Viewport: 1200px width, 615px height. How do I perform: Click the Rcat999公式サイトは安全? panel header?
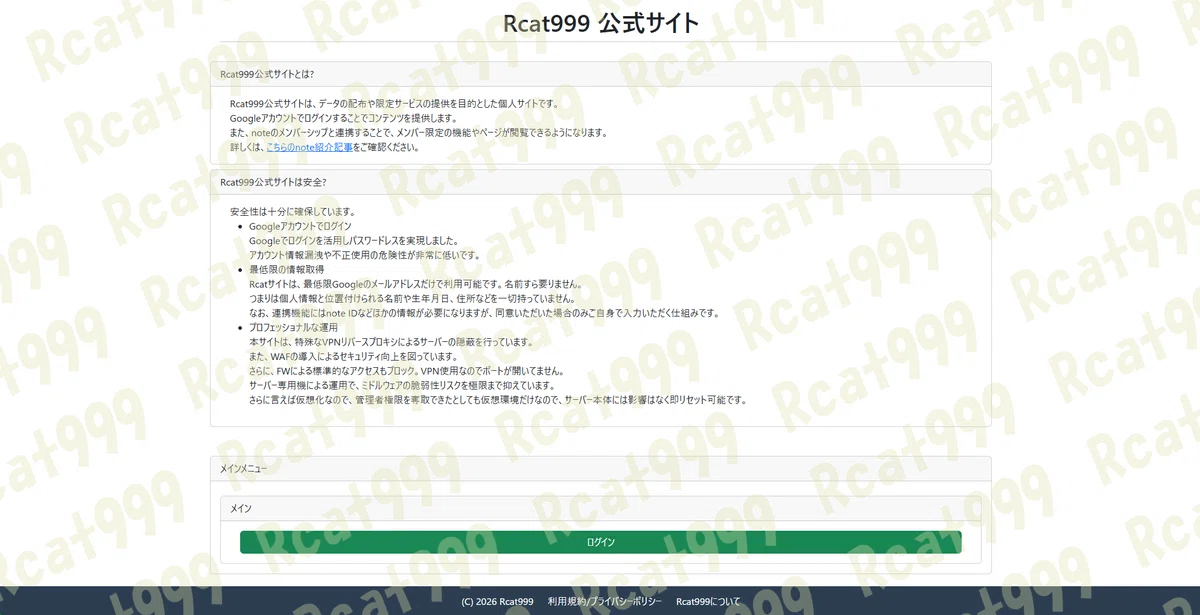(x=600, y=182)
